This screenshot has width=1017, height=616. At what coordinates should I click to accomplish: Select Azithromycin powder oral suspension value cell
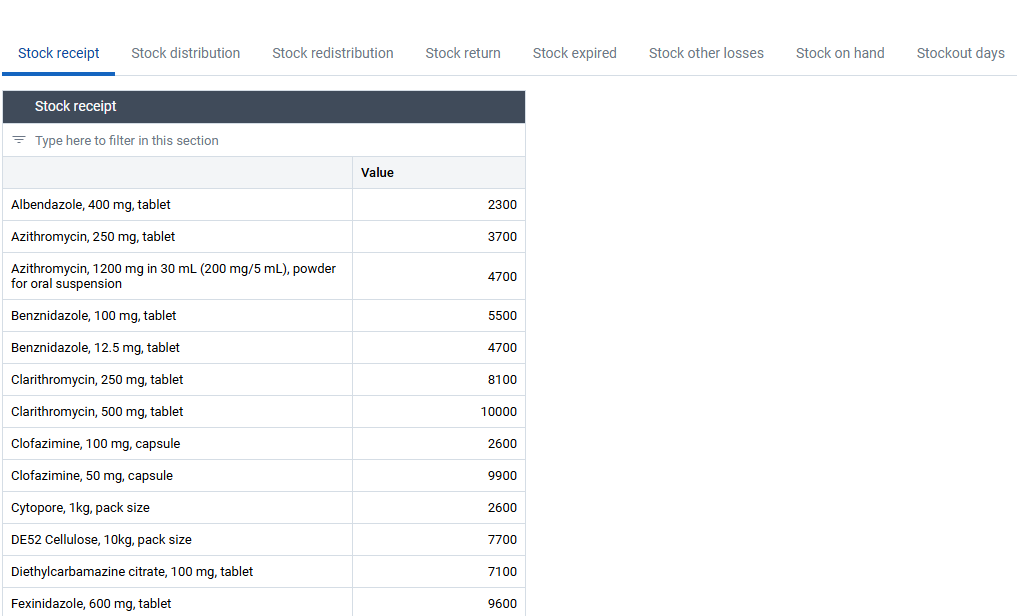[438, 276]
